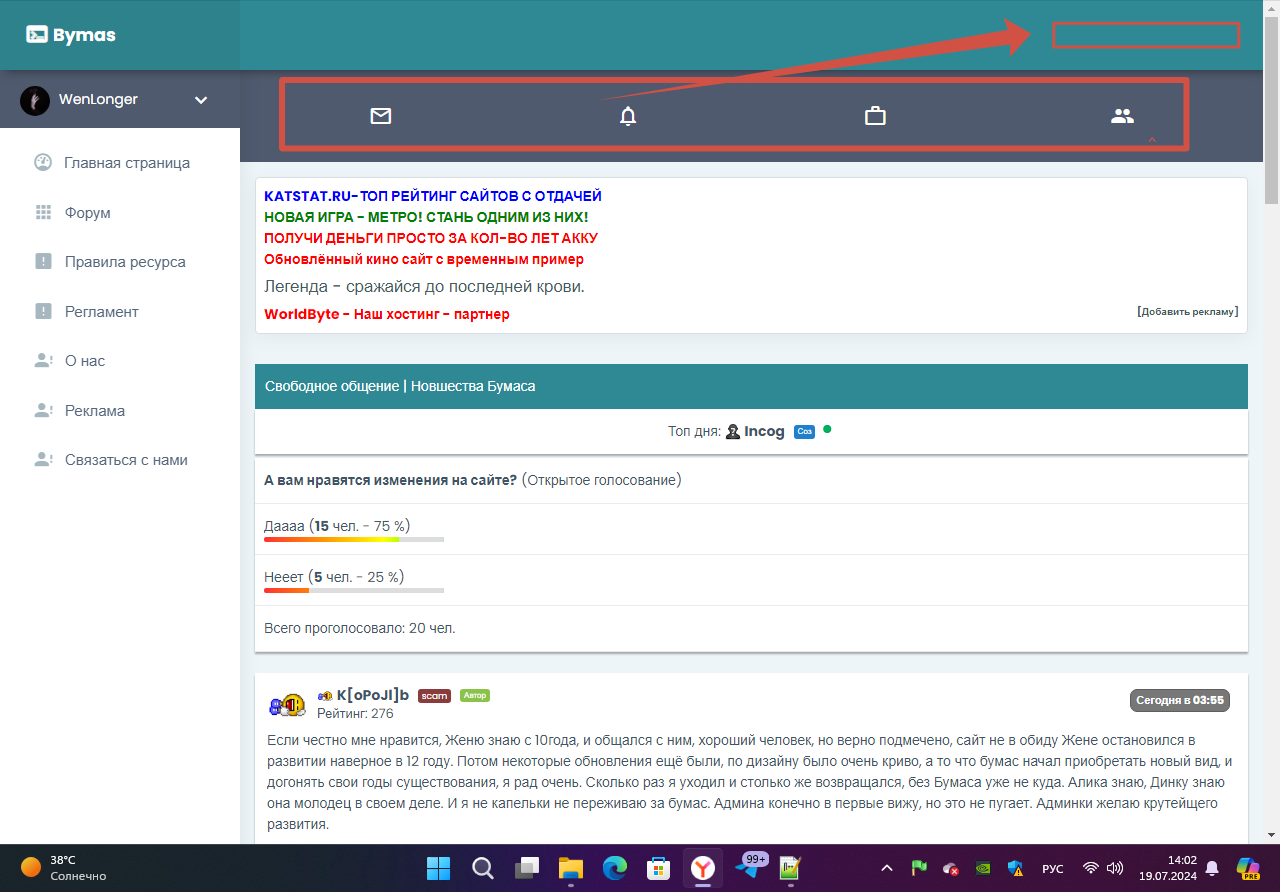Collapse the small red caret under users icon
This screenshot has width=1280, height=892.
1152,140
